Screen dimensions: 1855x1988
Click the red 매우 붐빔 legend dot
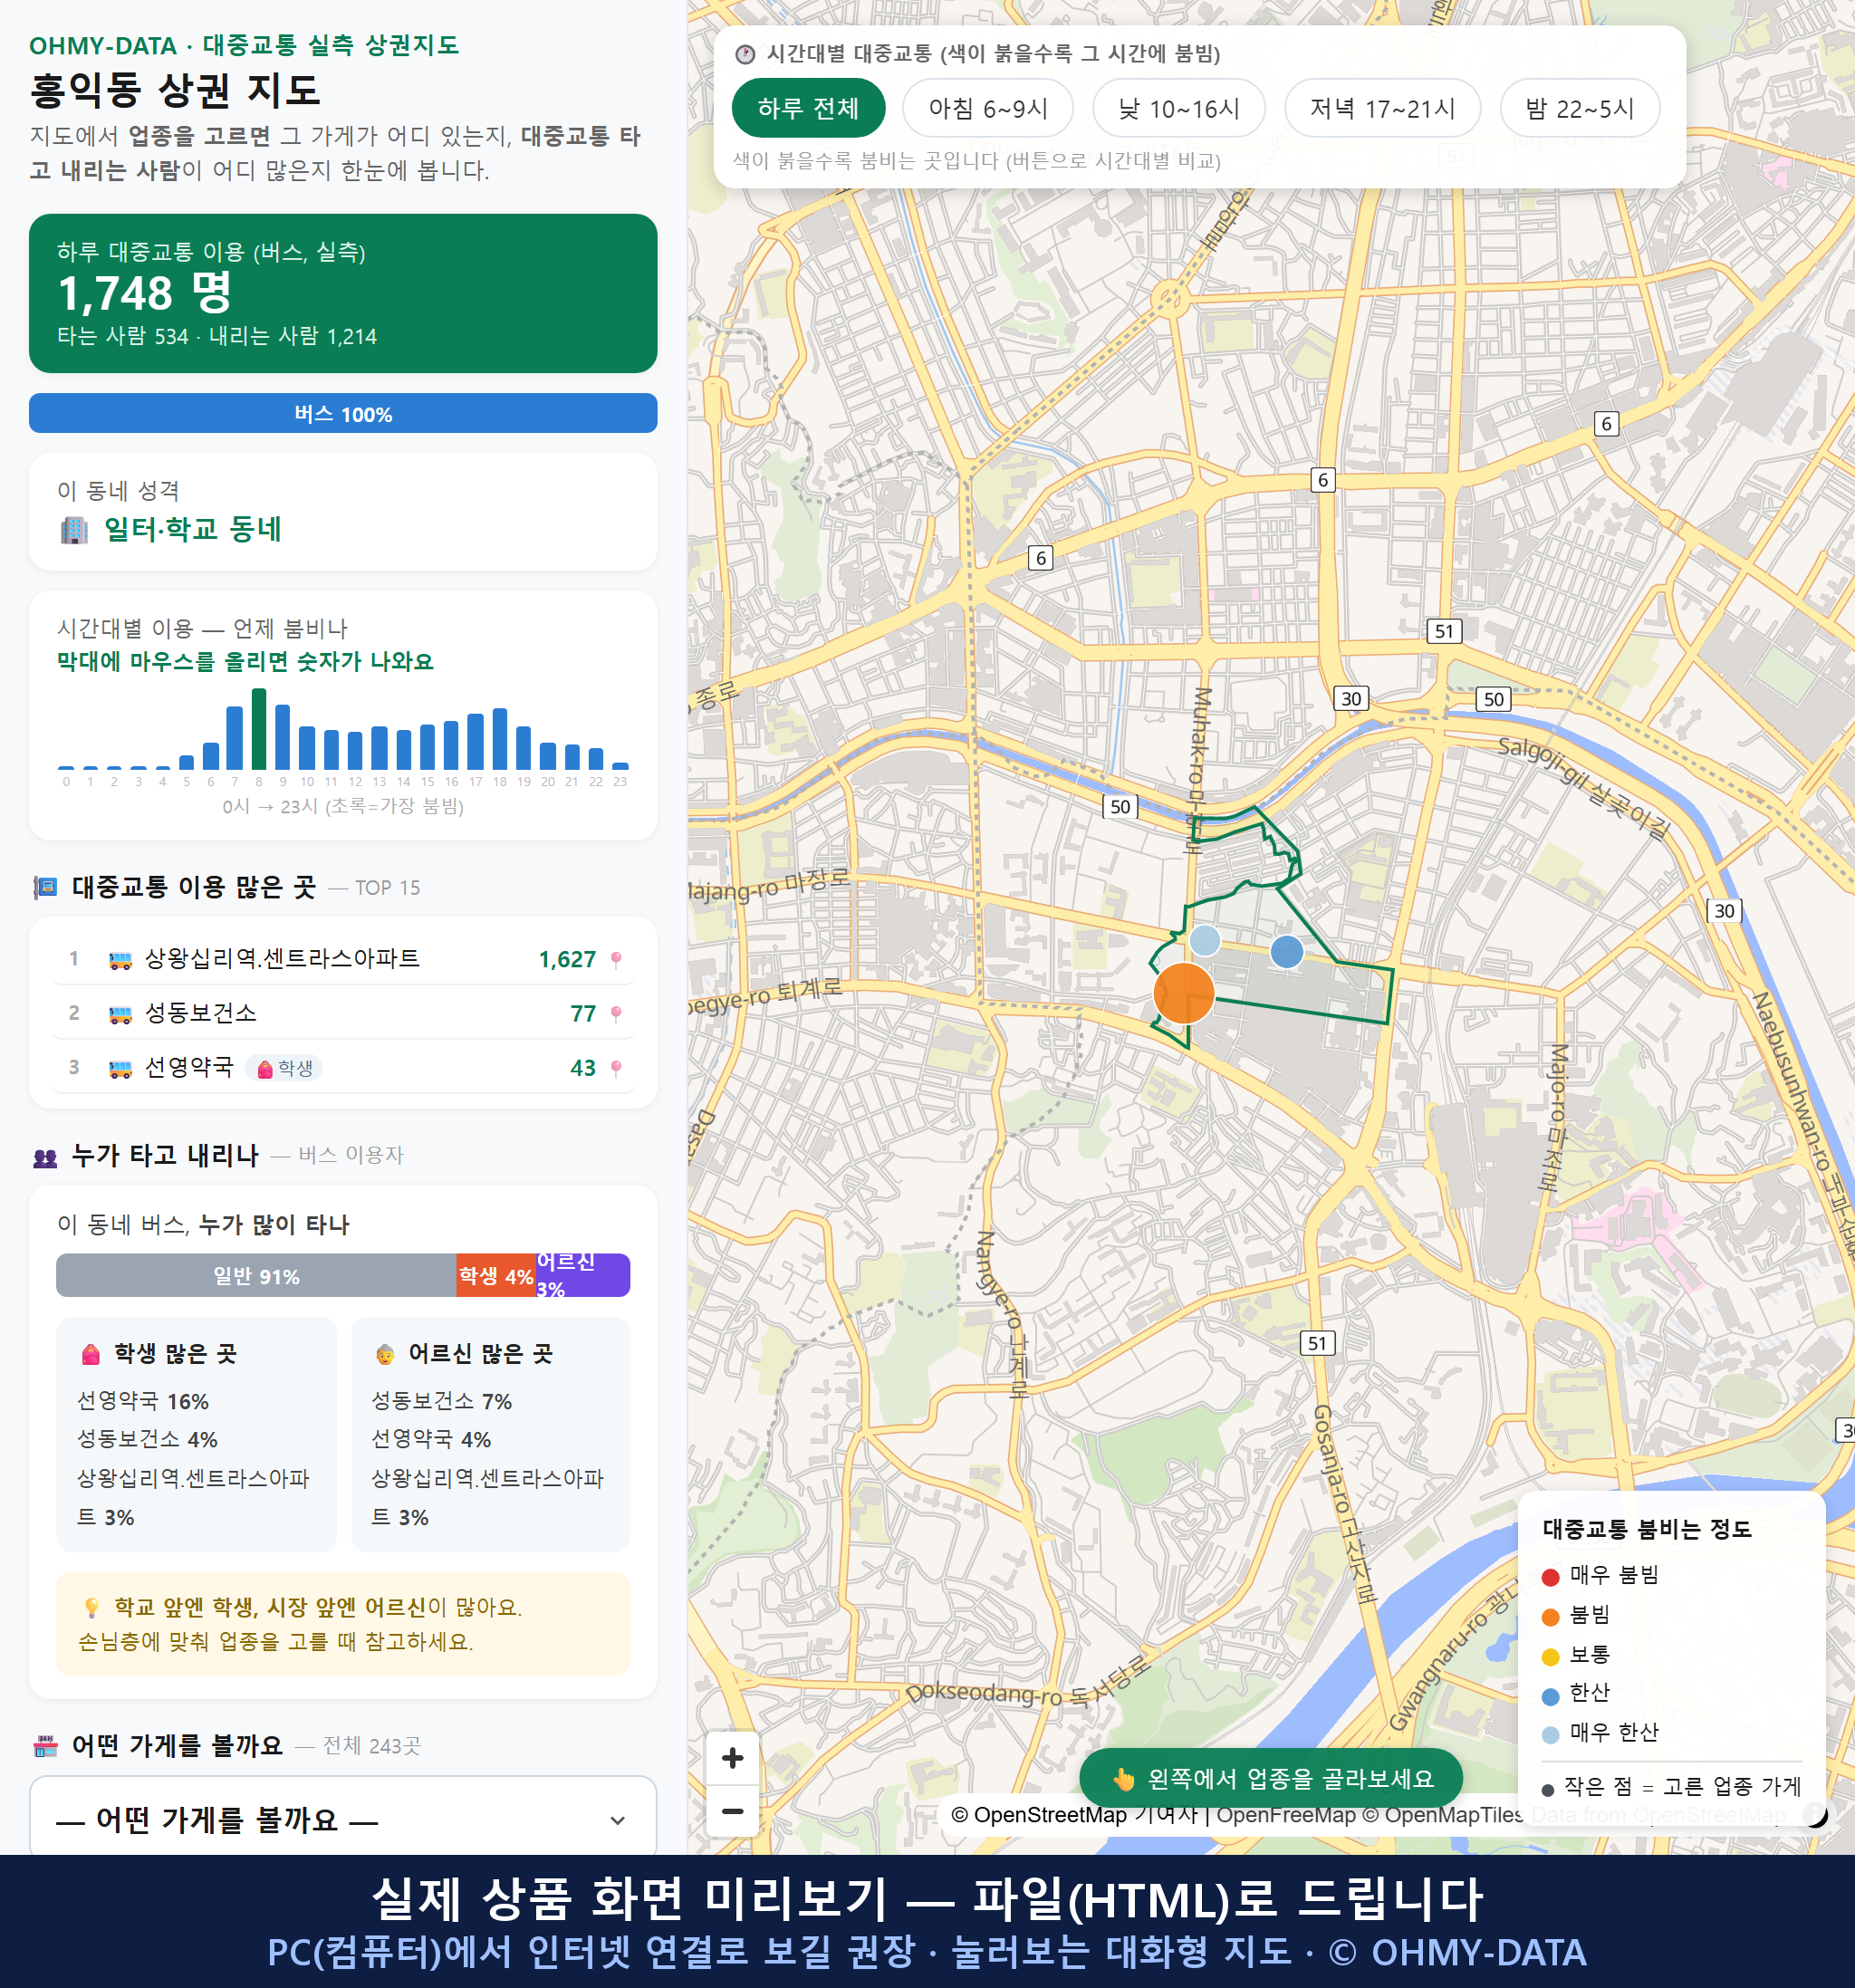point(1550,1577)
